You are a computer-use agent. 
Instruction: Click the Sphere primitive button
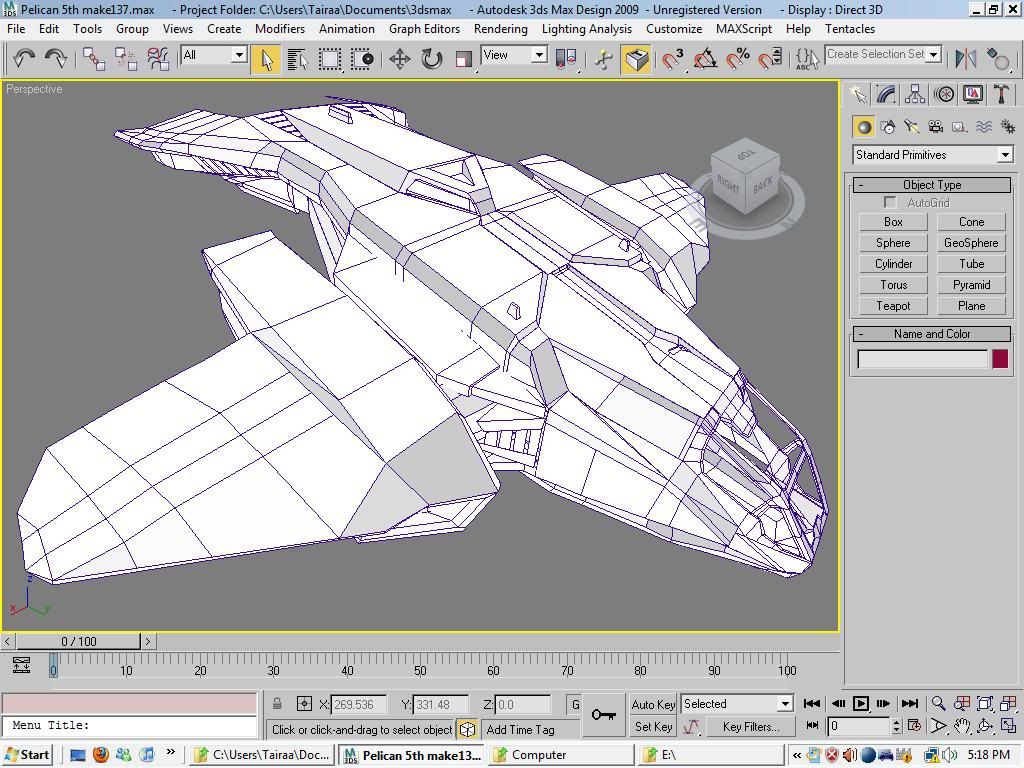click(x=893, y=243)
